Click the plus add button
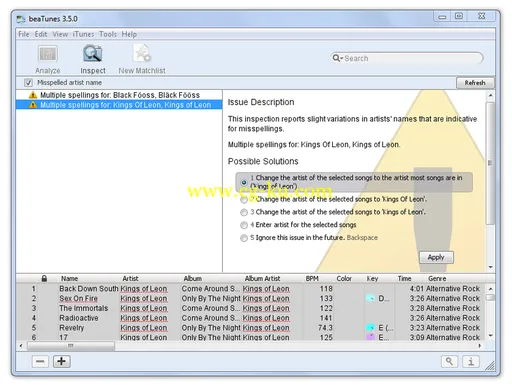The image size is (512, 389). click(62, 361)
